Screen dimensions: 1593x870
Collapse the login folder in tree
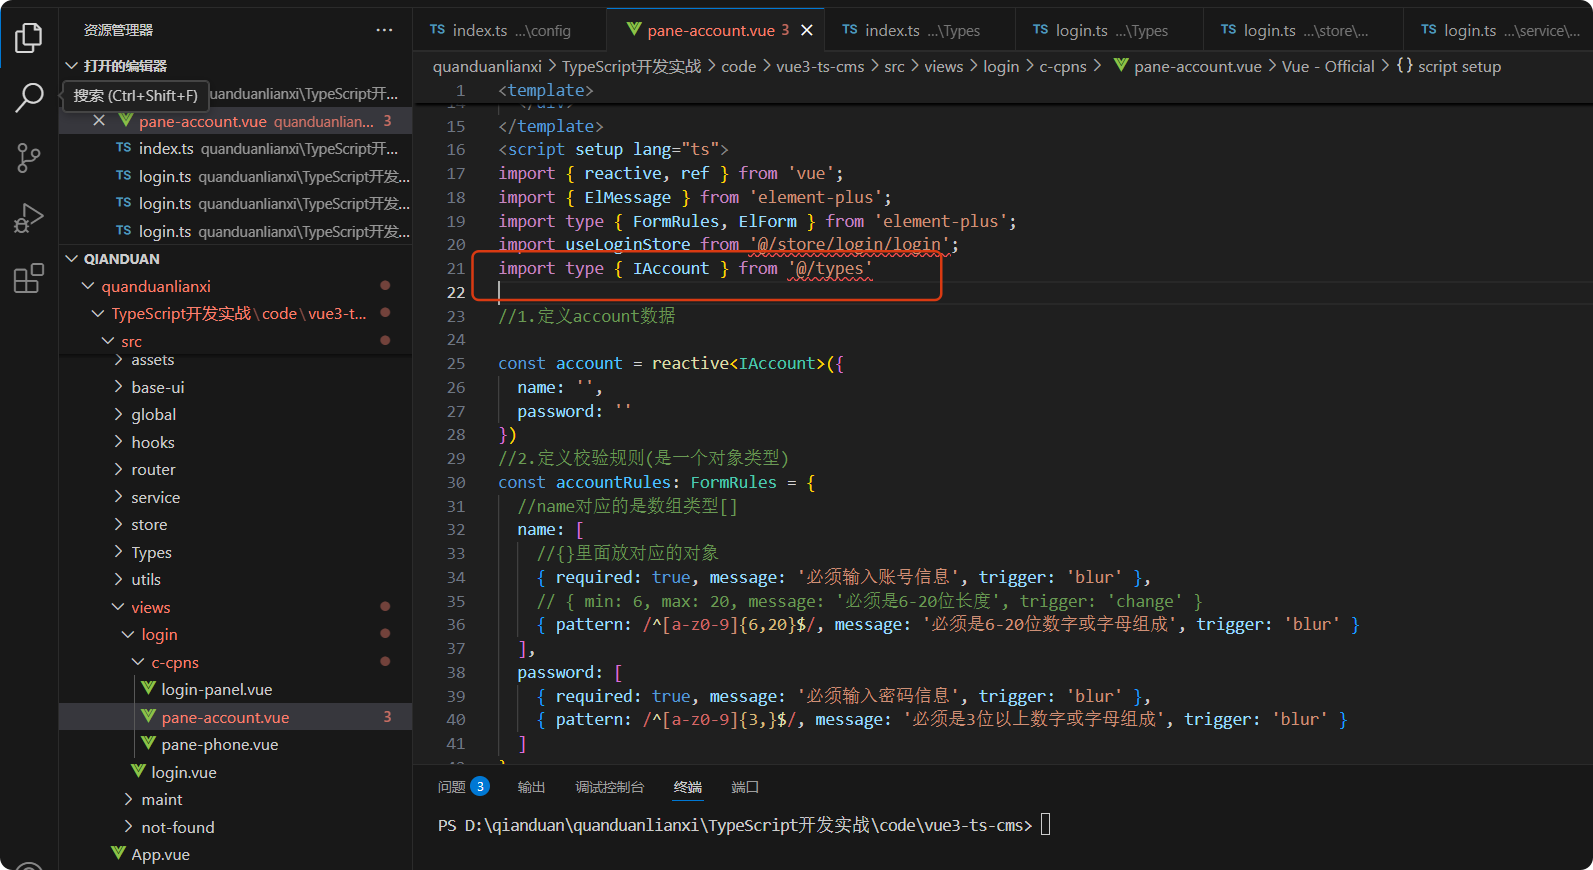click(128, 634)
